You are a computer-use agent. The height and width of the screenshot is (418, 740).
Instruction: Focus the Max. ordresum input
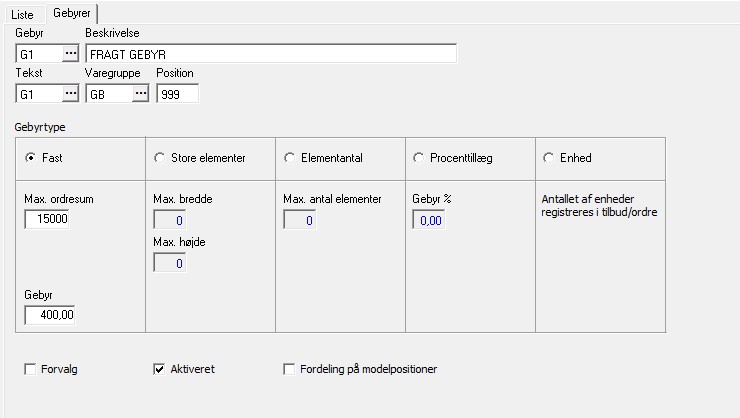click(x=47, y=218)
